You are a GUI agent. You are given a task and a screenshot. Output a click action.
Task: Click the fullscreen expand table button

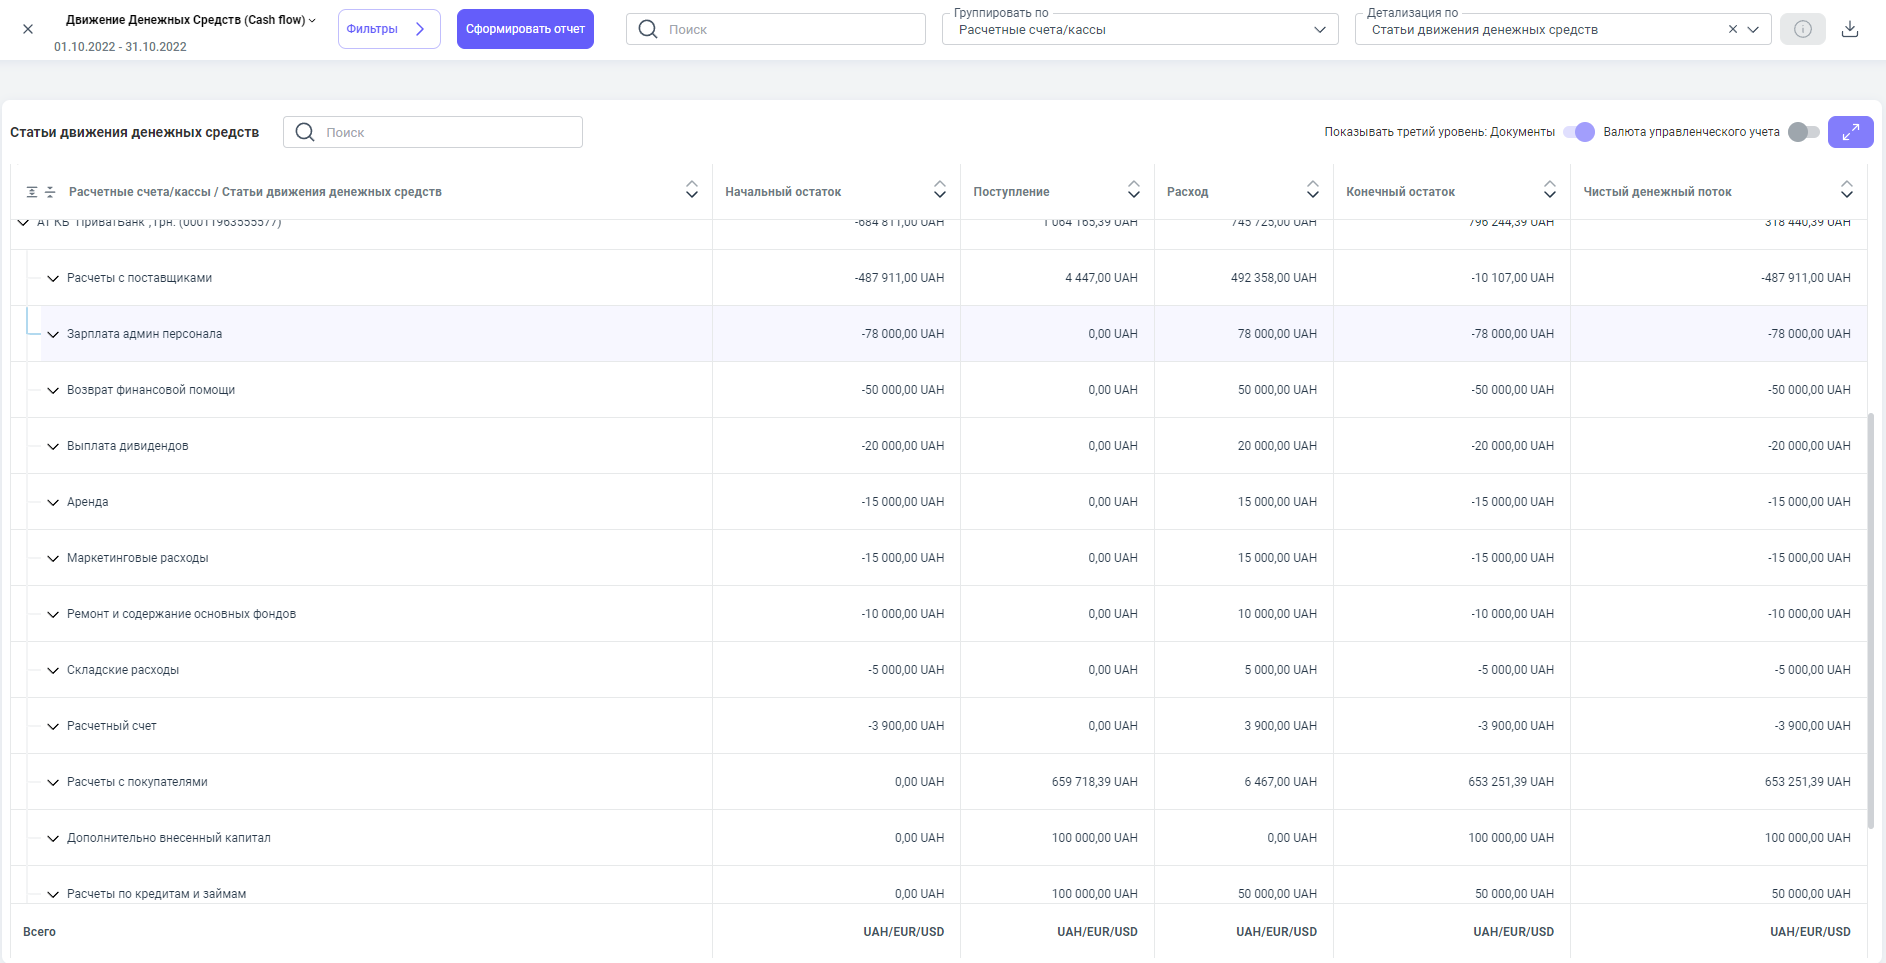pyautogui.click(x=1850, y=132)
